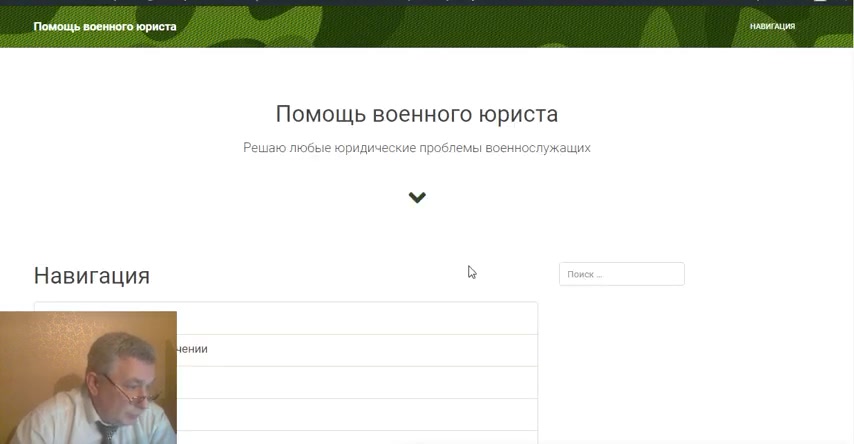
Task: Open the НАВИГАЦИЯ menu in the header
Action: point(772,26)
